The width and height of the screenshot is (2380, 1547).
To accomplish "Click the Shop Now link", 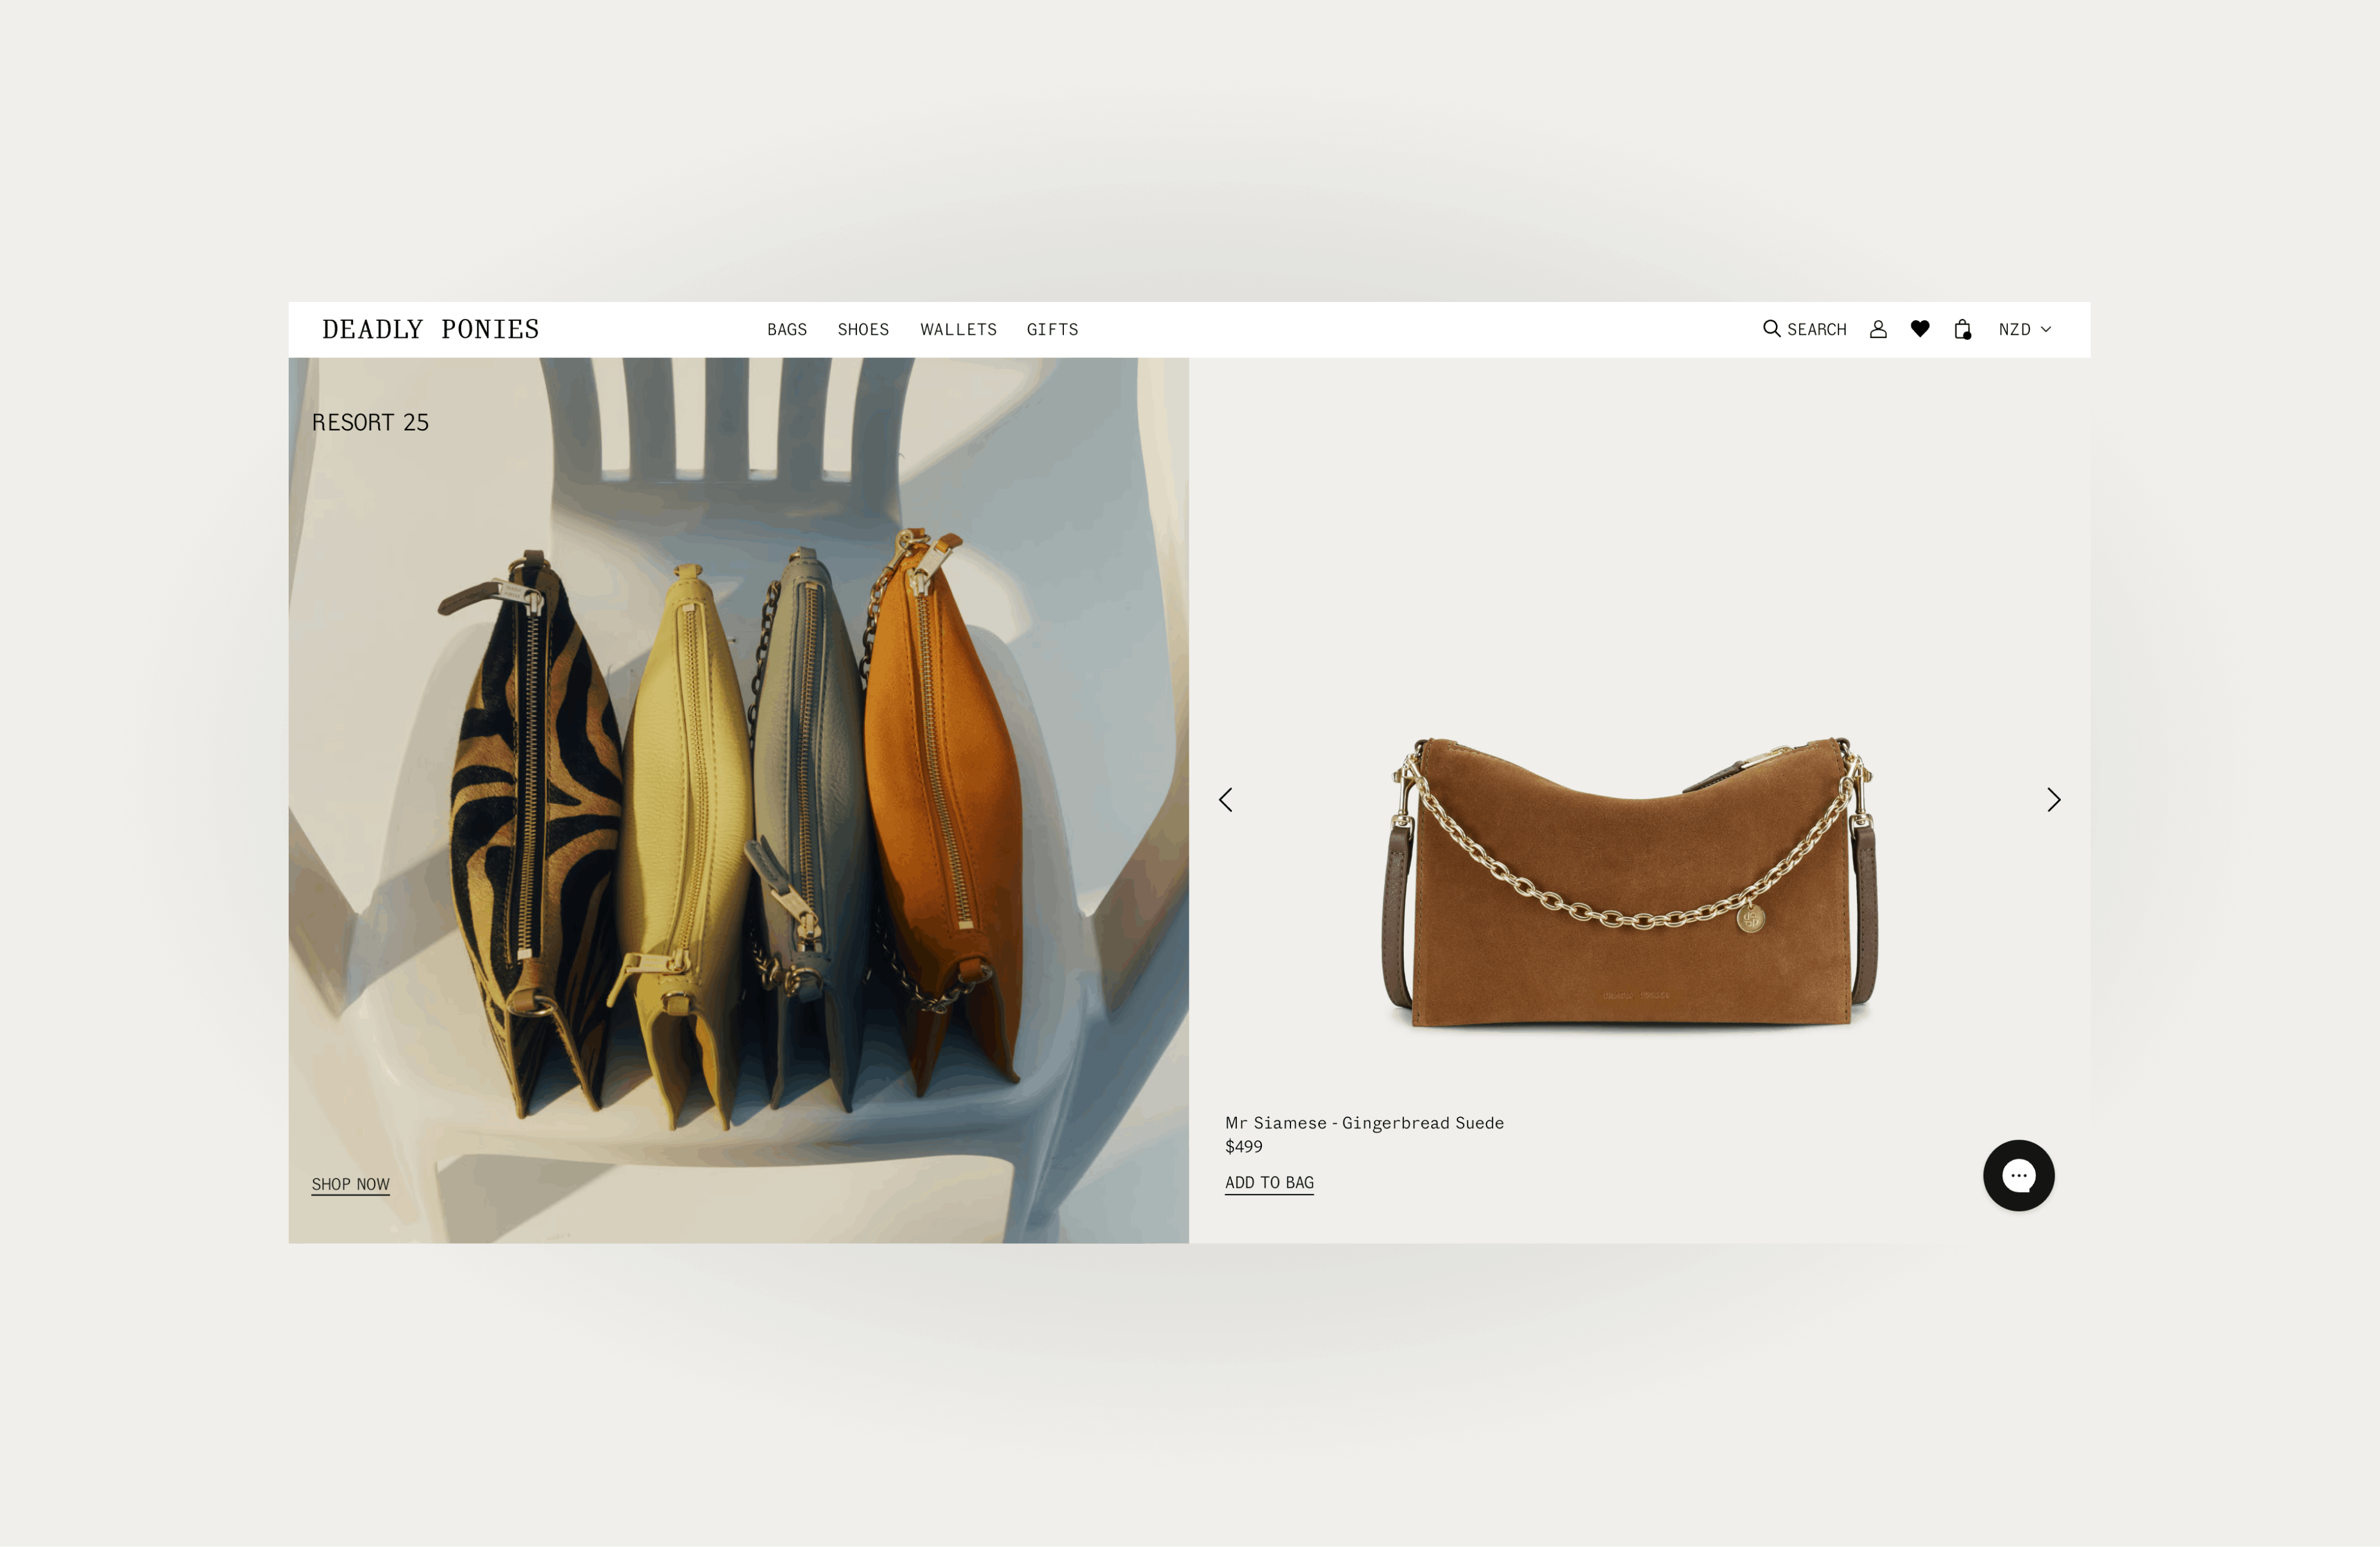I will tap(350, 1184).
